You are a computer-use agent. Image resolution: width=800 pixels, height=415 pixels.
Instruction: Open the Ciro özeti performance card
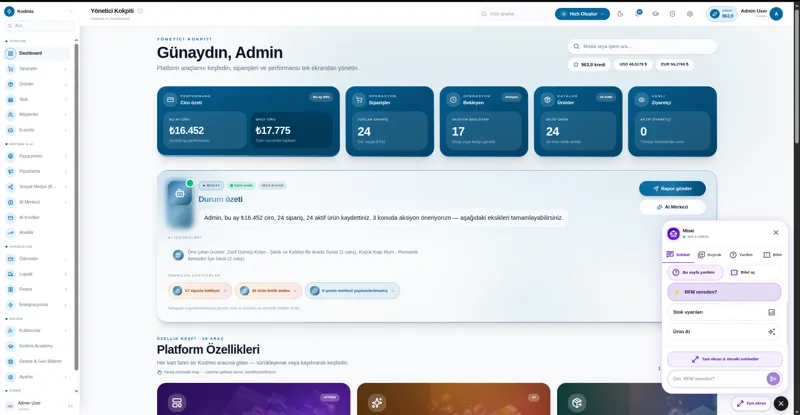click(x=248, y=121)
